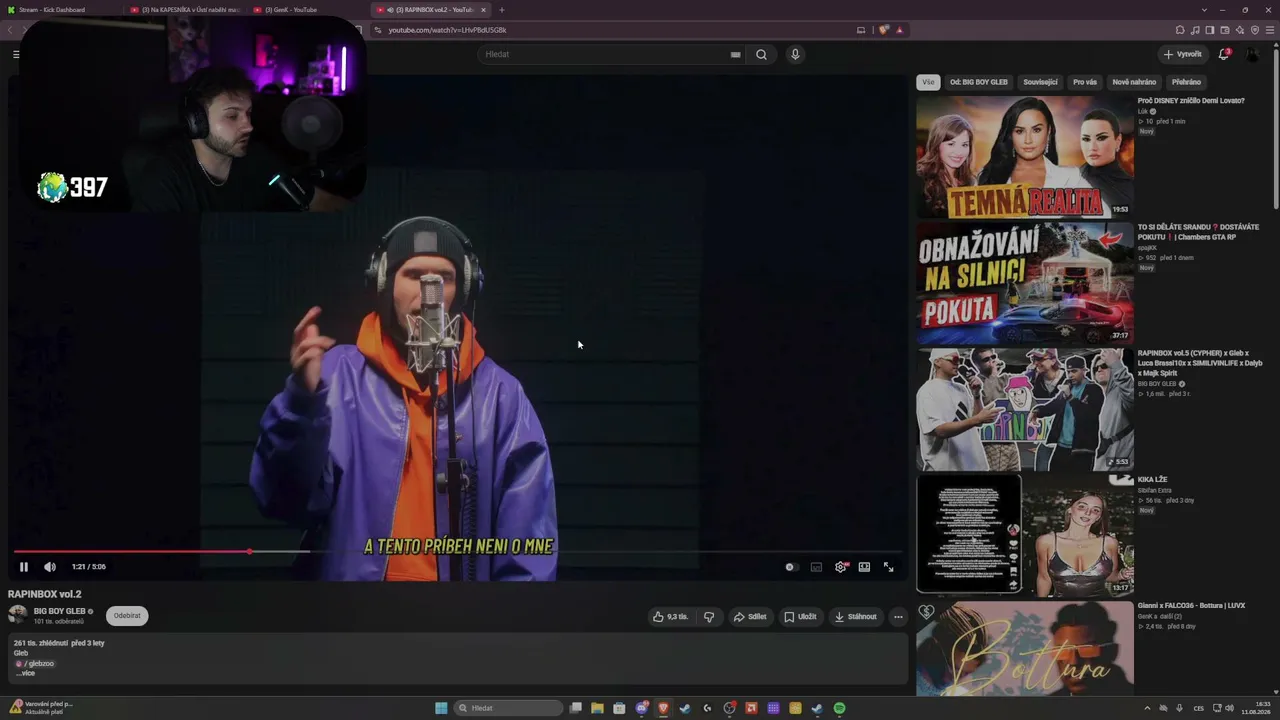
Task: Open the Brave Shields icon
Action: coord(883,30)
